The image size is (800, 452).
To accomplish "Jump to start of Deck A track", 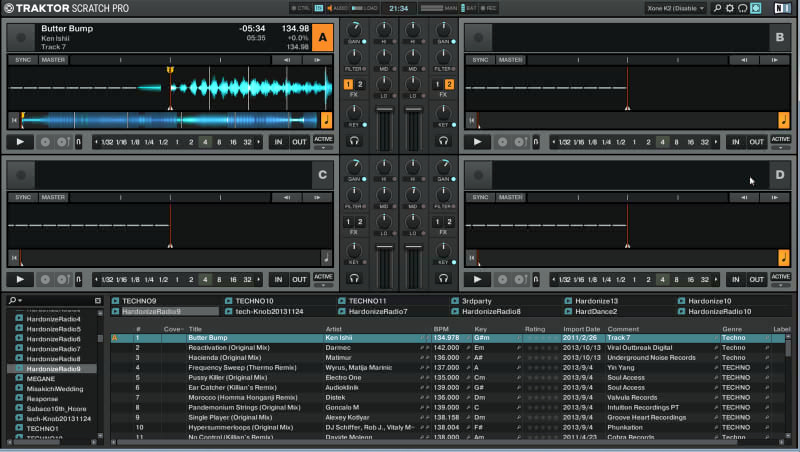I will point(14,120).
